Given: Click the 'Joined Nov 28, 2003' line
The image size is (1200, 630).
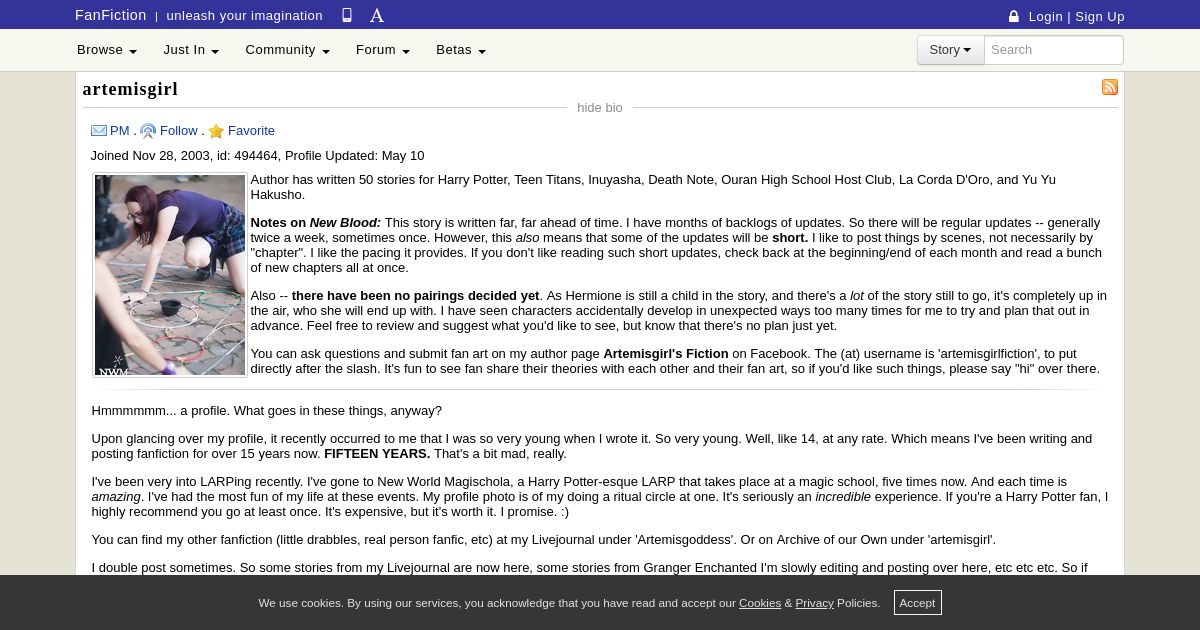Looking at the screenshot, I should coord(257,156).
